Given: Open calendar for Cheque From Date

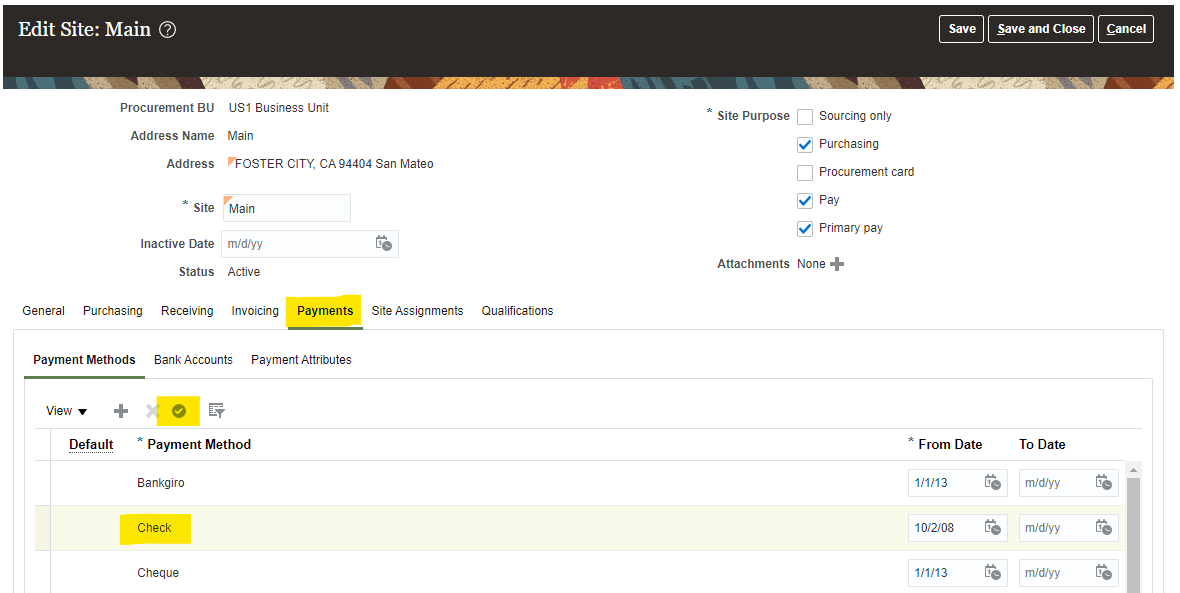Looking at the screenshot, I should 992,572.
